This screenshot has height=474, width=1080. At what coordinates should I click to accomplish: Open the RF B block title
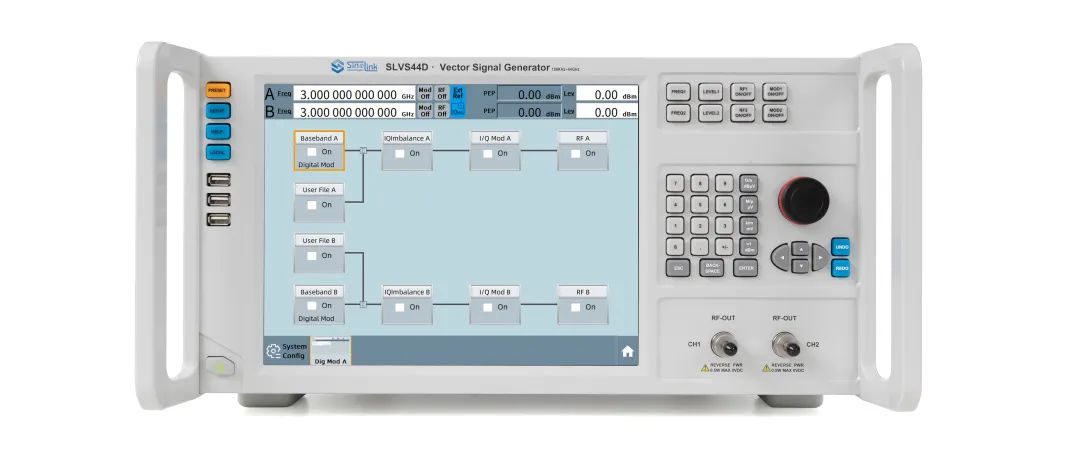point(583,292)
